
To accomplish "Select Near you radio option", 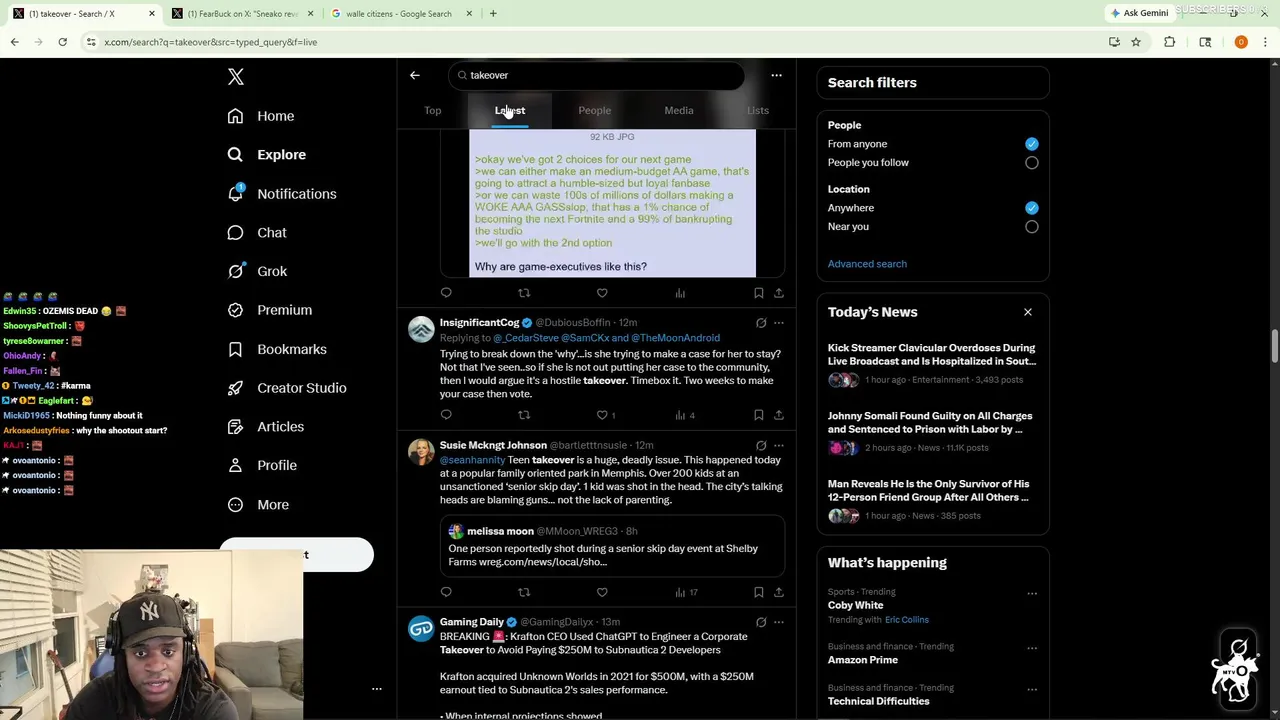I will [x=1032, y=227].
